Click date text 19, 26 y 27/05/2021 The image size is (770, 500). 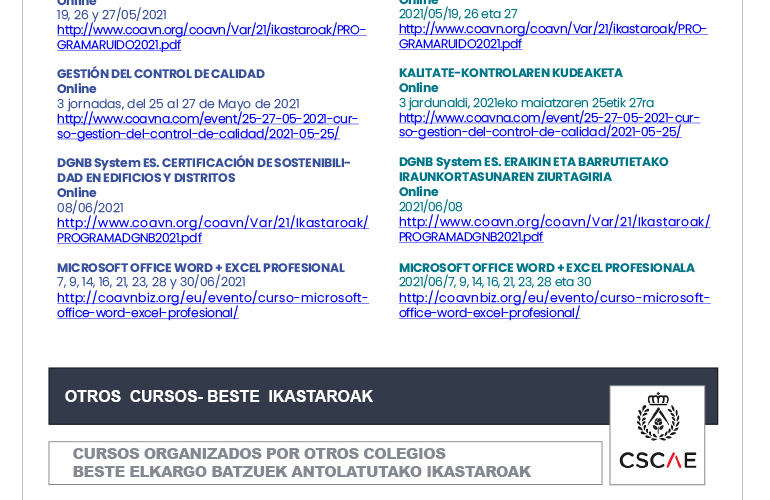[x=112, y=15]
